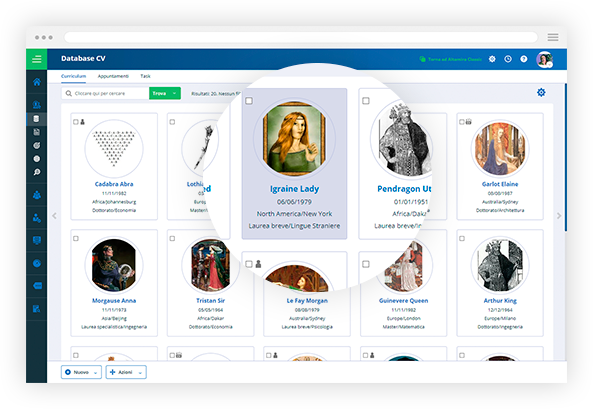
Task: Click the vertical scrollbar on the right edge
Action: point(566,157)
